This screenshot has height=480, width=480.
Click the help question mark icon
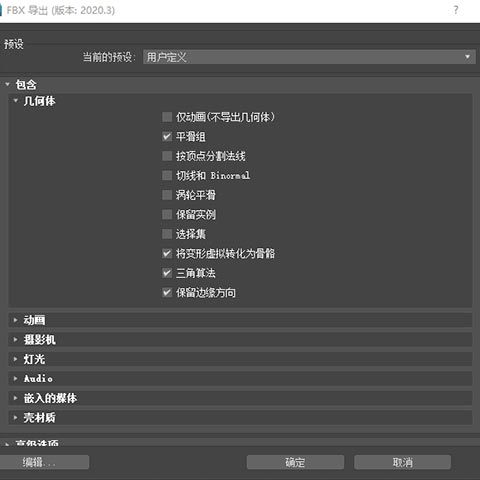[456, 10]
